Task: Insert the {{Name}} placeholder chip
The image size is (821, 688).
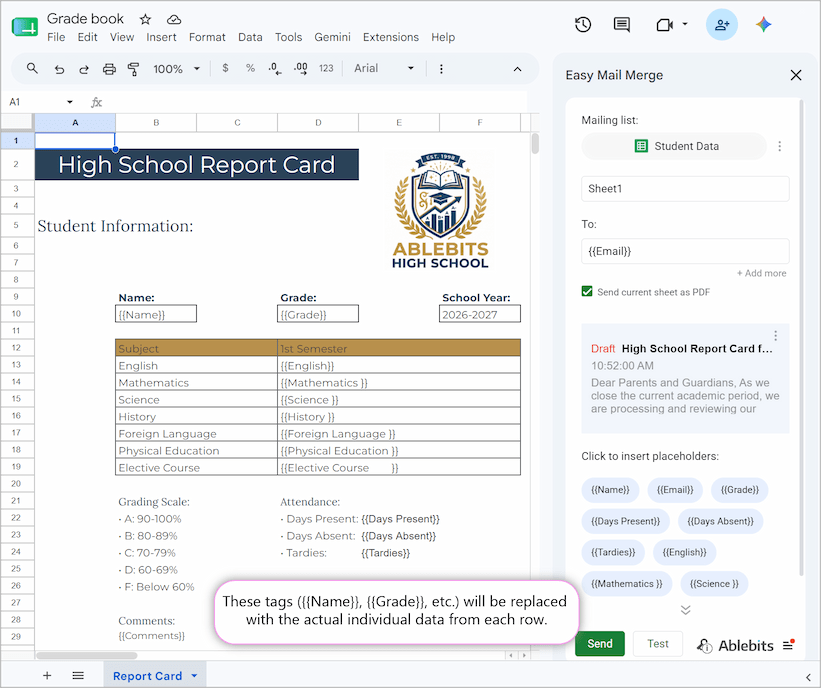Action: click(610, 490)
